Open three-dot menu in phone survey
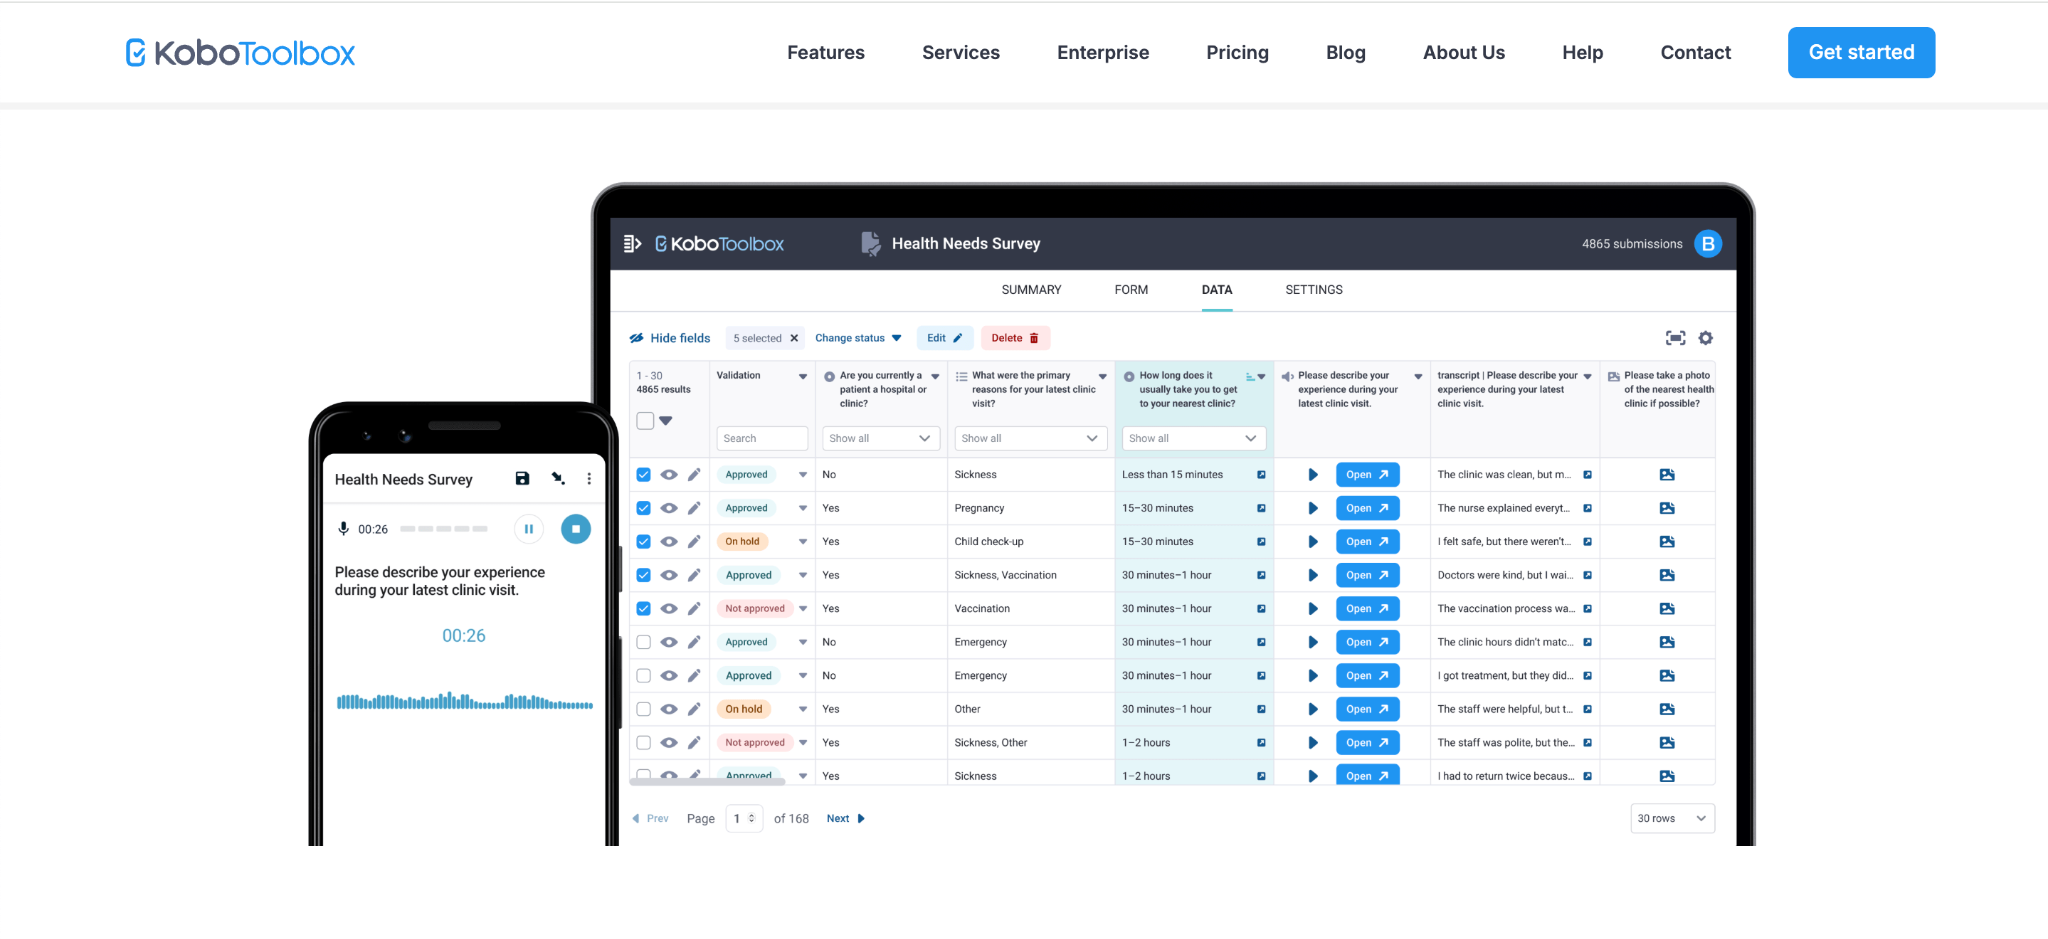The image size is (2048, 939). coord(589,479)
